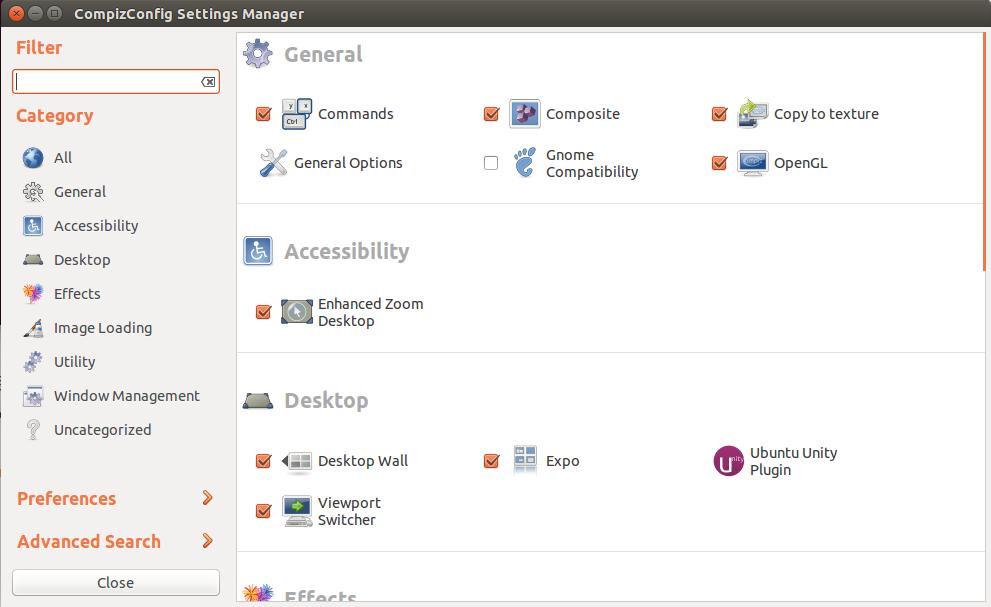Expand the Advanced Search section arrow
This screenshot has height=607, width=991.
(x=207, y=541)
